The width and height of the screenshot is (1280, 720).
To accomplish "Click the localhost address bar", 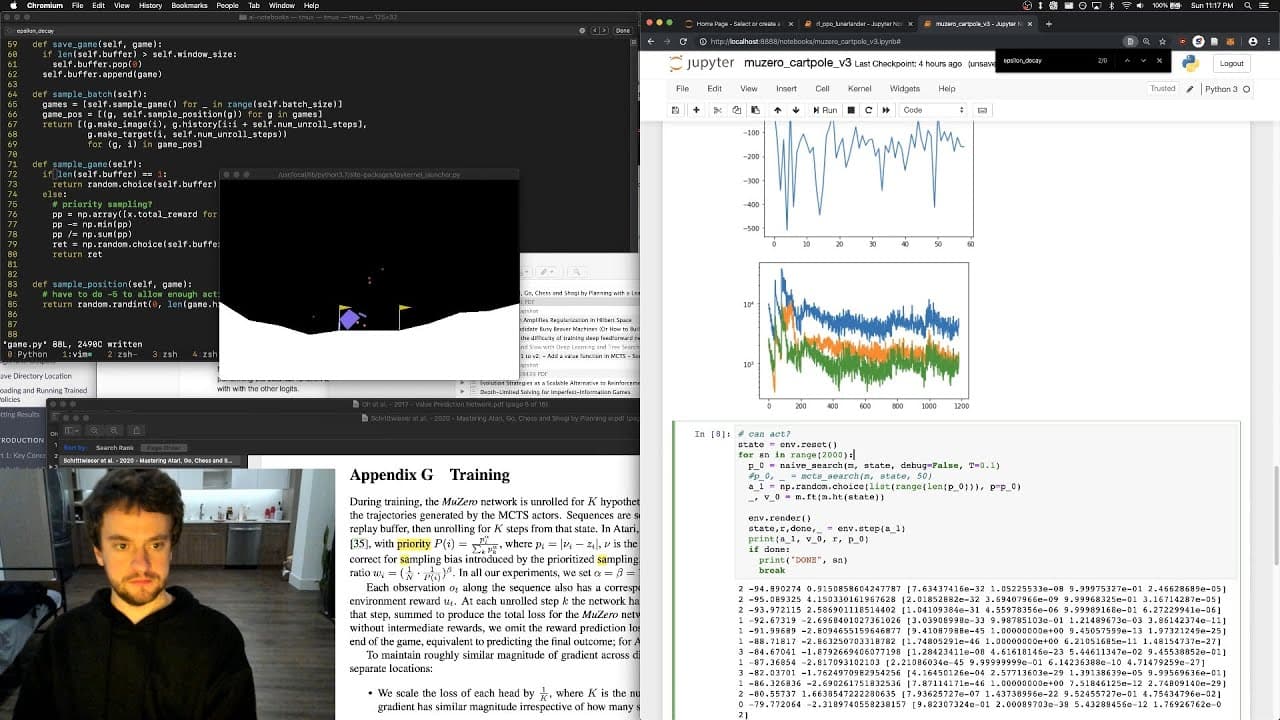I will (x=910, y=42).
